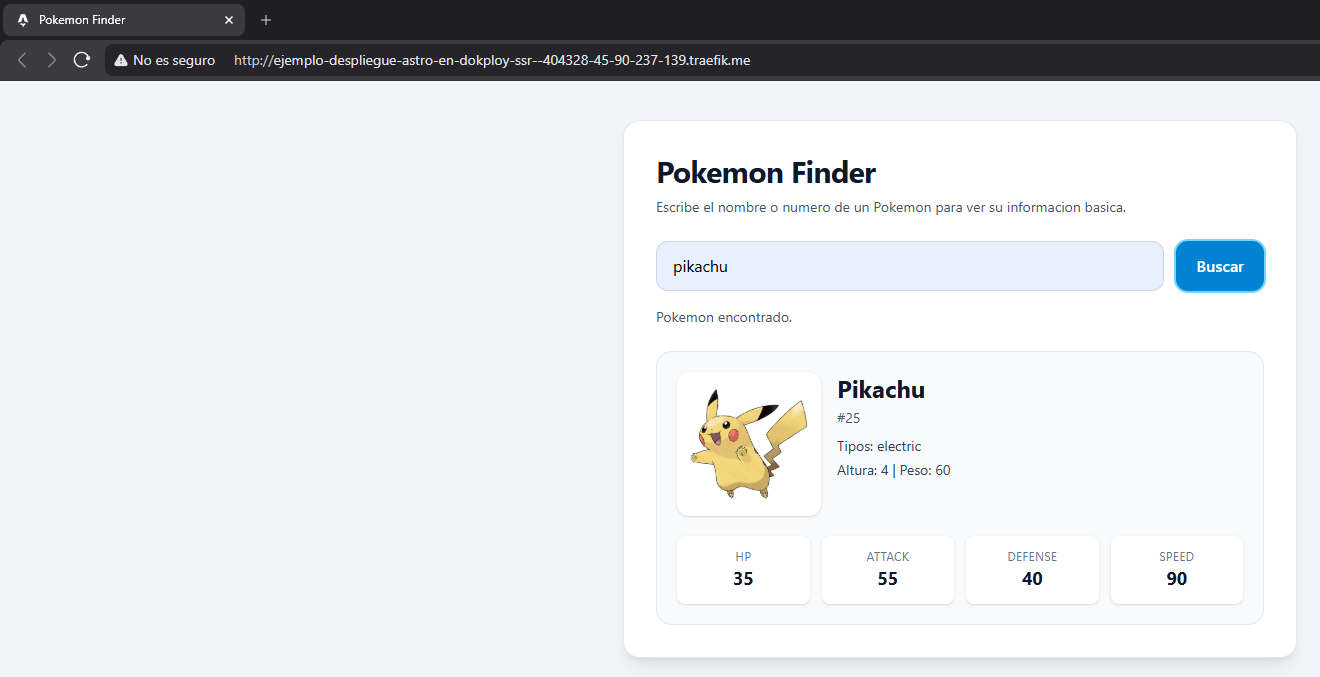The height and width of the screenshot is (677, 1320).
Task: Click the browser forward navigation arrow
Action: pyautogui.click(x=51, y=59)
